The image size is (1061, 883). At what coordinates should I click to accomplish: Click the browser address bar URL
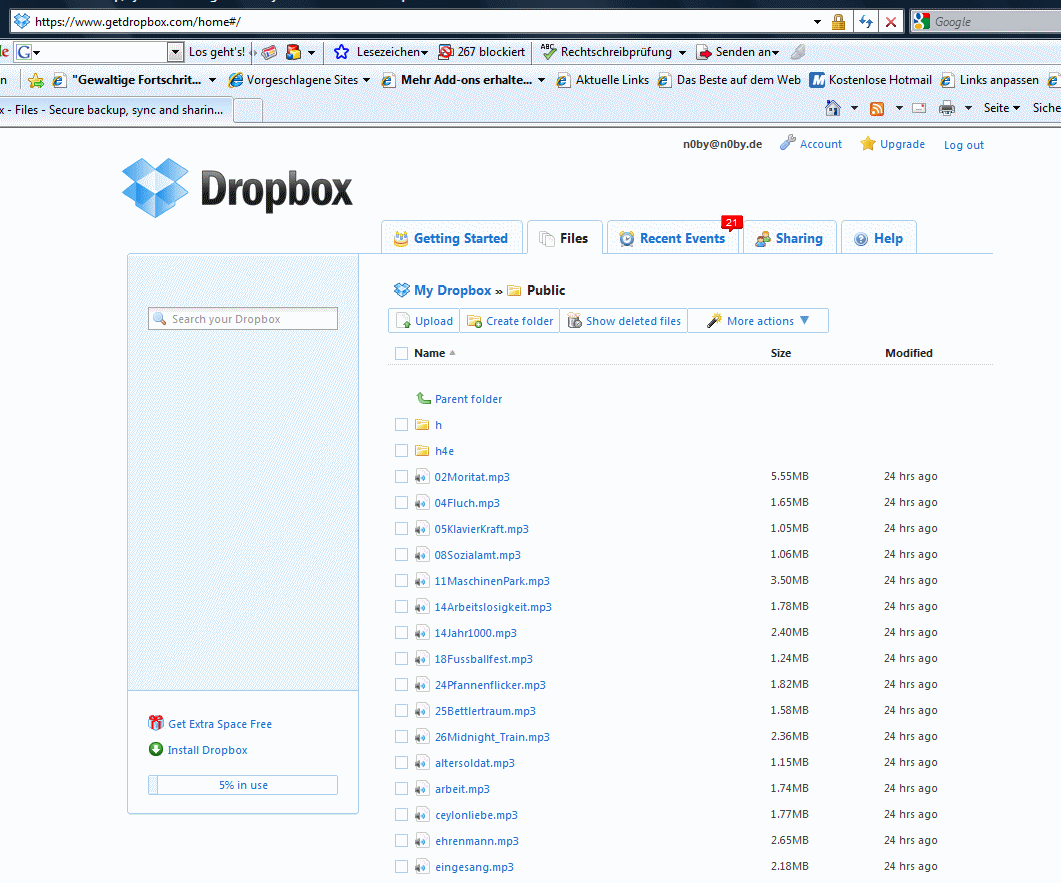point(137,22)
